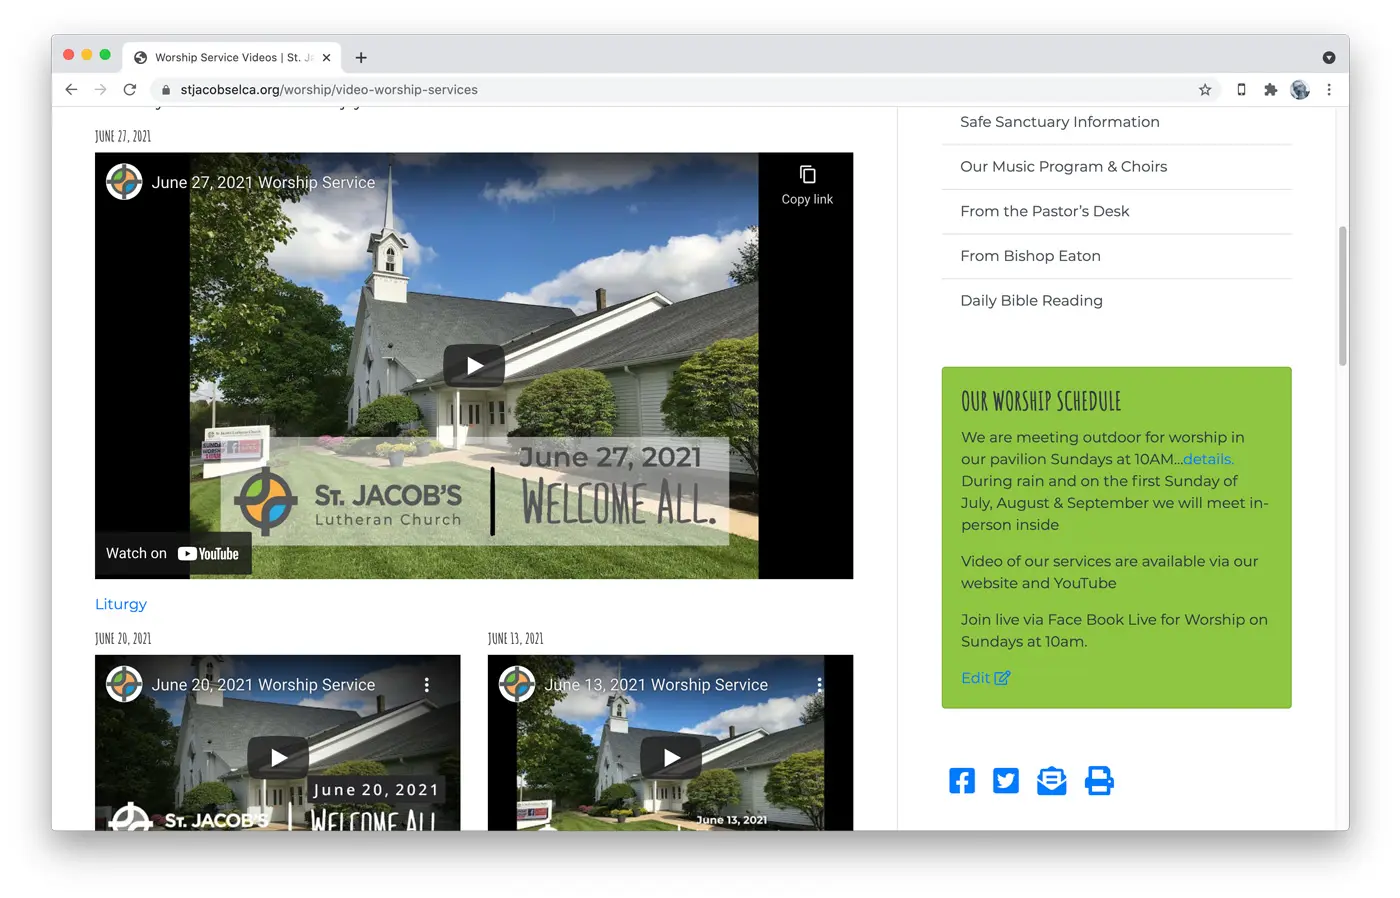View site security lock information

(166, 89)
